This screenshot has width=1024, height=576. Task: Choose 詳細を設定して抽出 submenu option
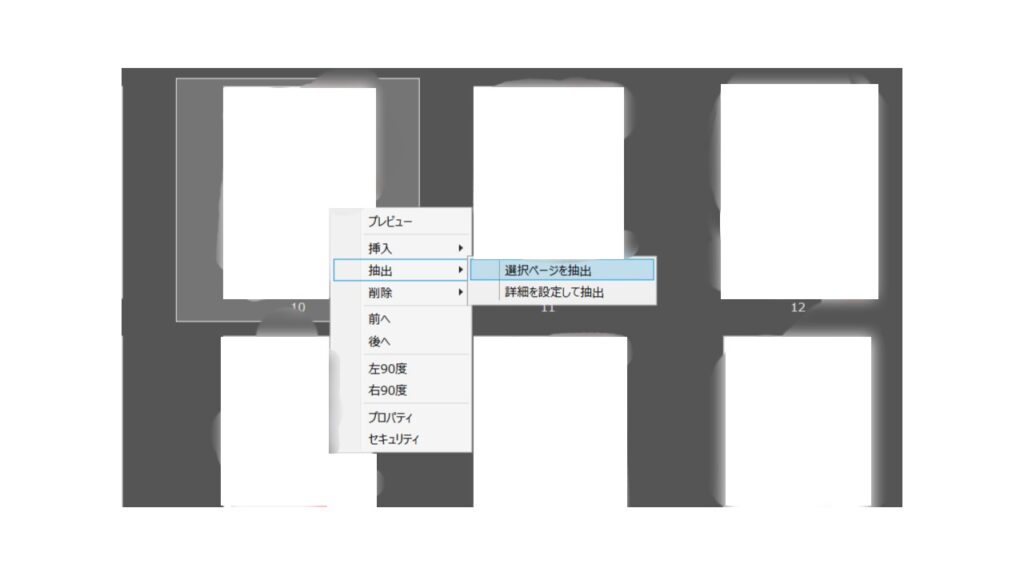click(562, 292)
